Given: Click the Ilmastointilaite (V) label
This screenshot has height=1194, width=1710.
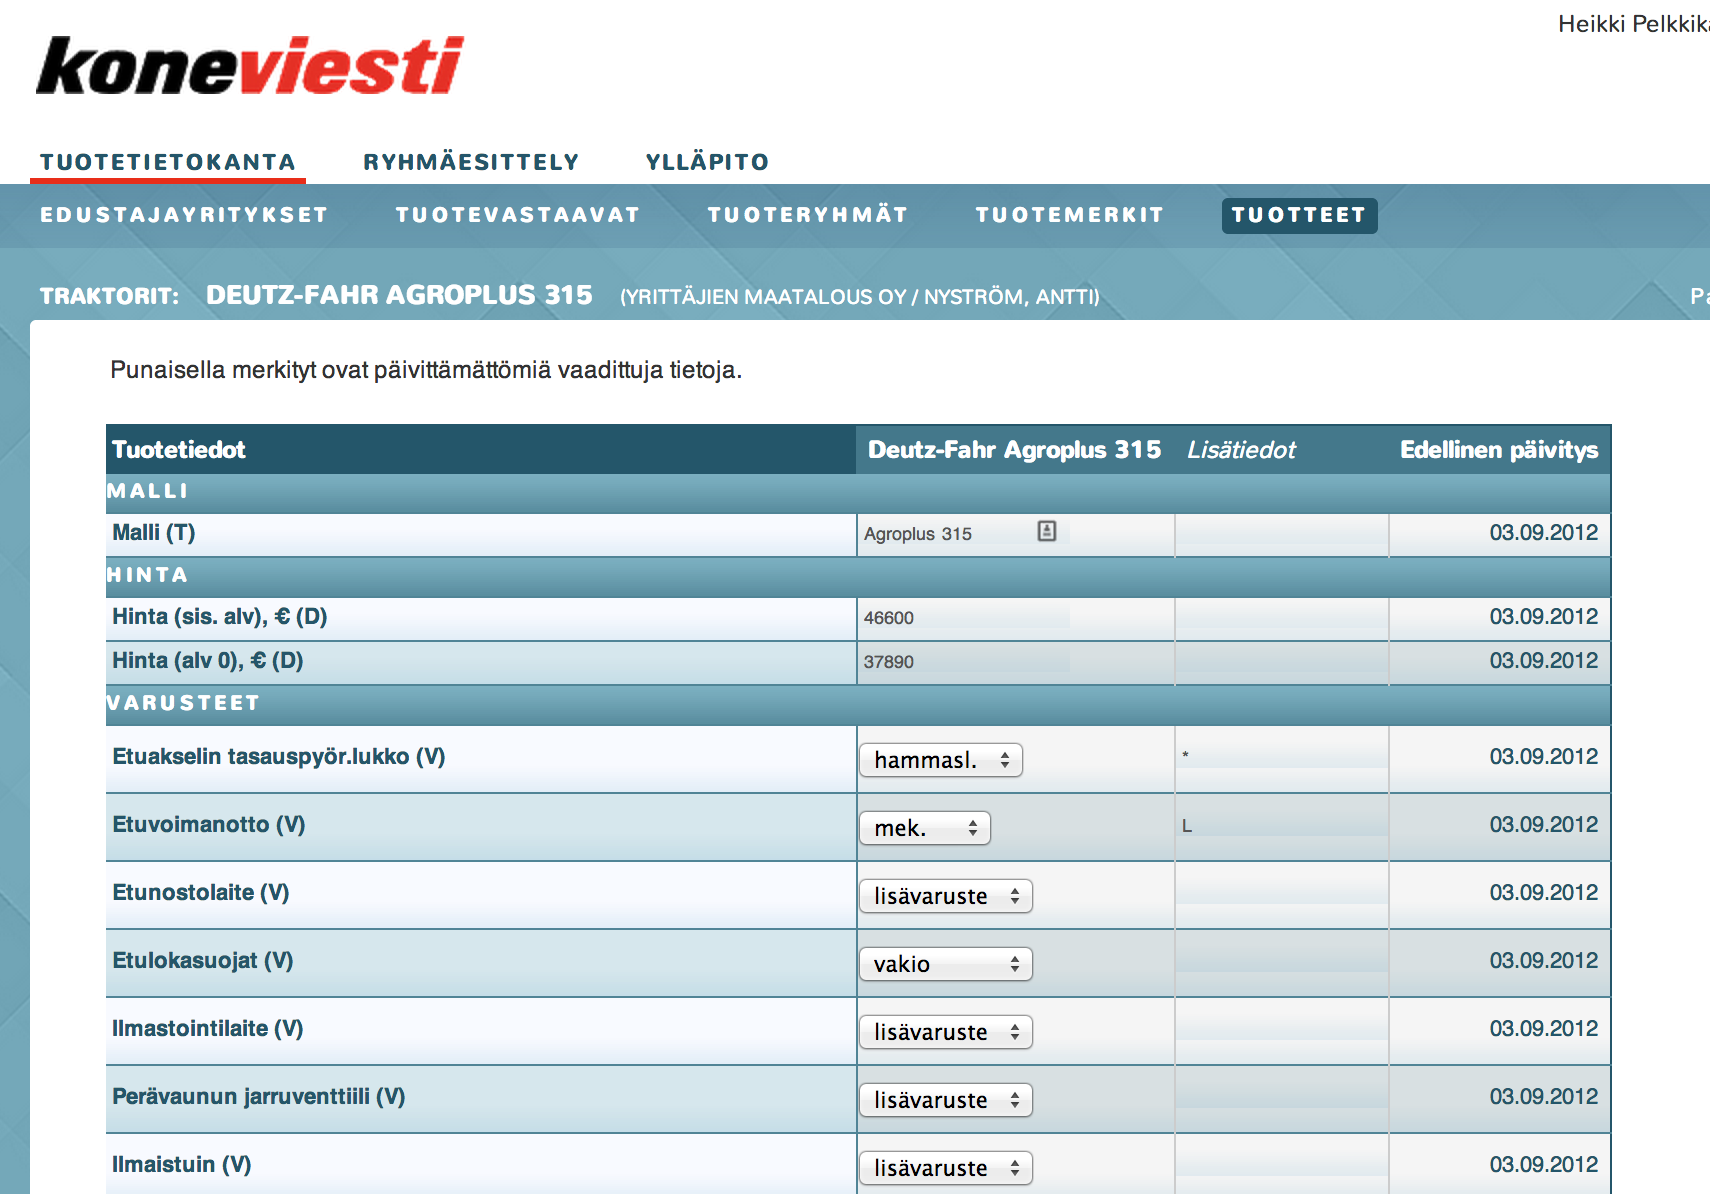Looking at the screenshot, I should pos(207,1028).
